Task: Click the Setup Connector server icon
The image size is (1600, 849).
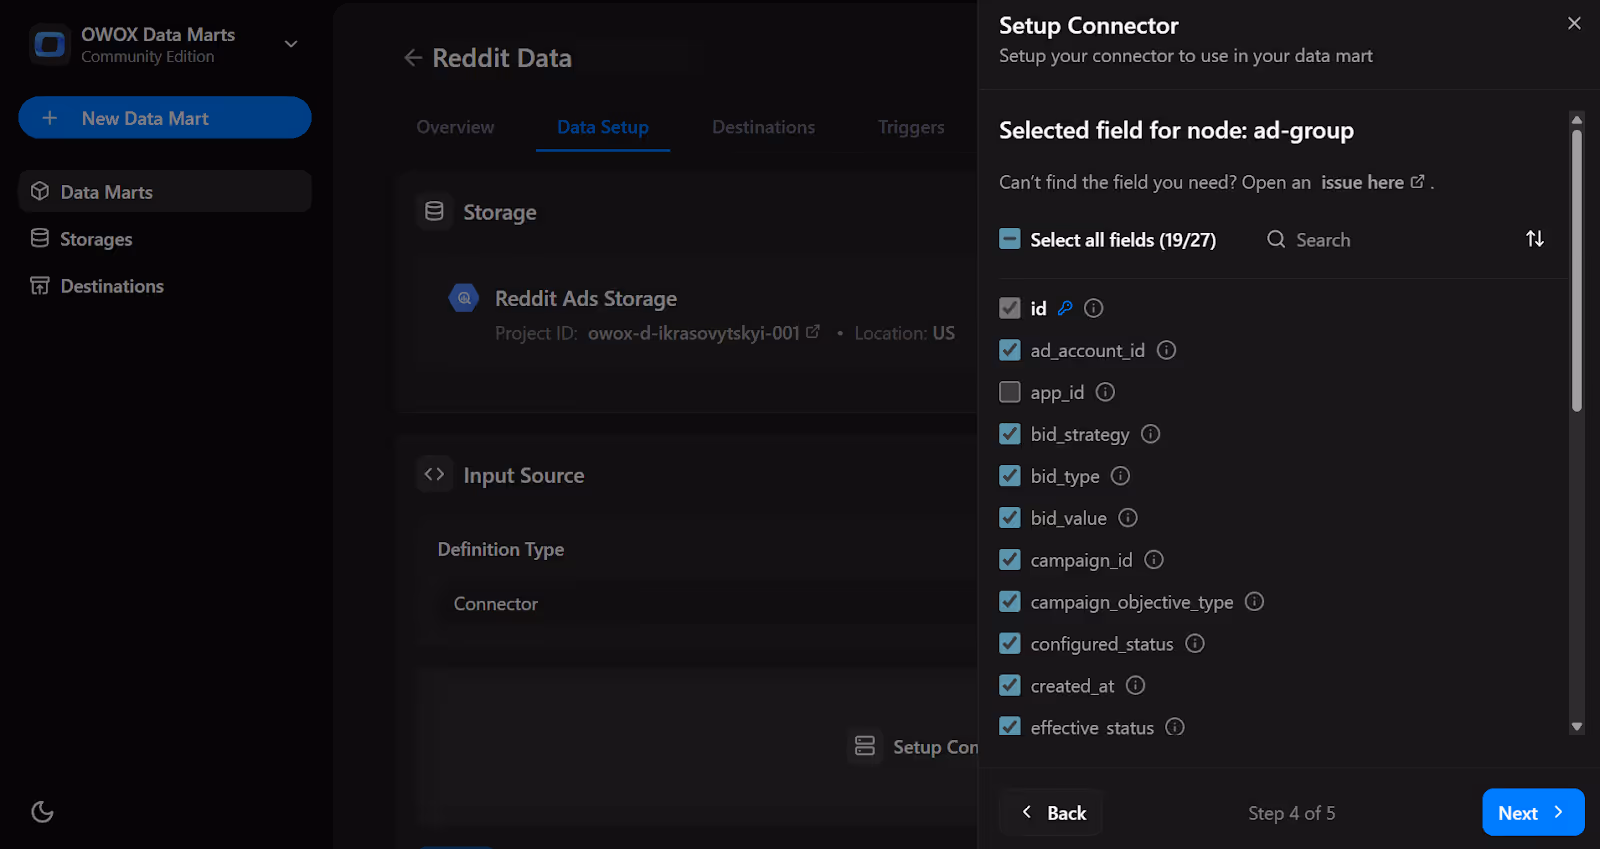Action: (x=865, y=746)
